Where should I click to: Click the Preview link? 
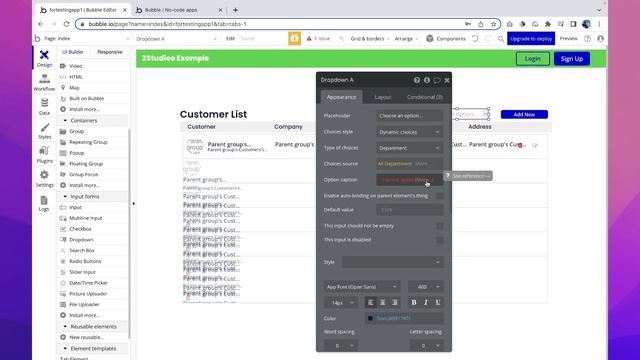pyautogui.click(x=568, y=38)
